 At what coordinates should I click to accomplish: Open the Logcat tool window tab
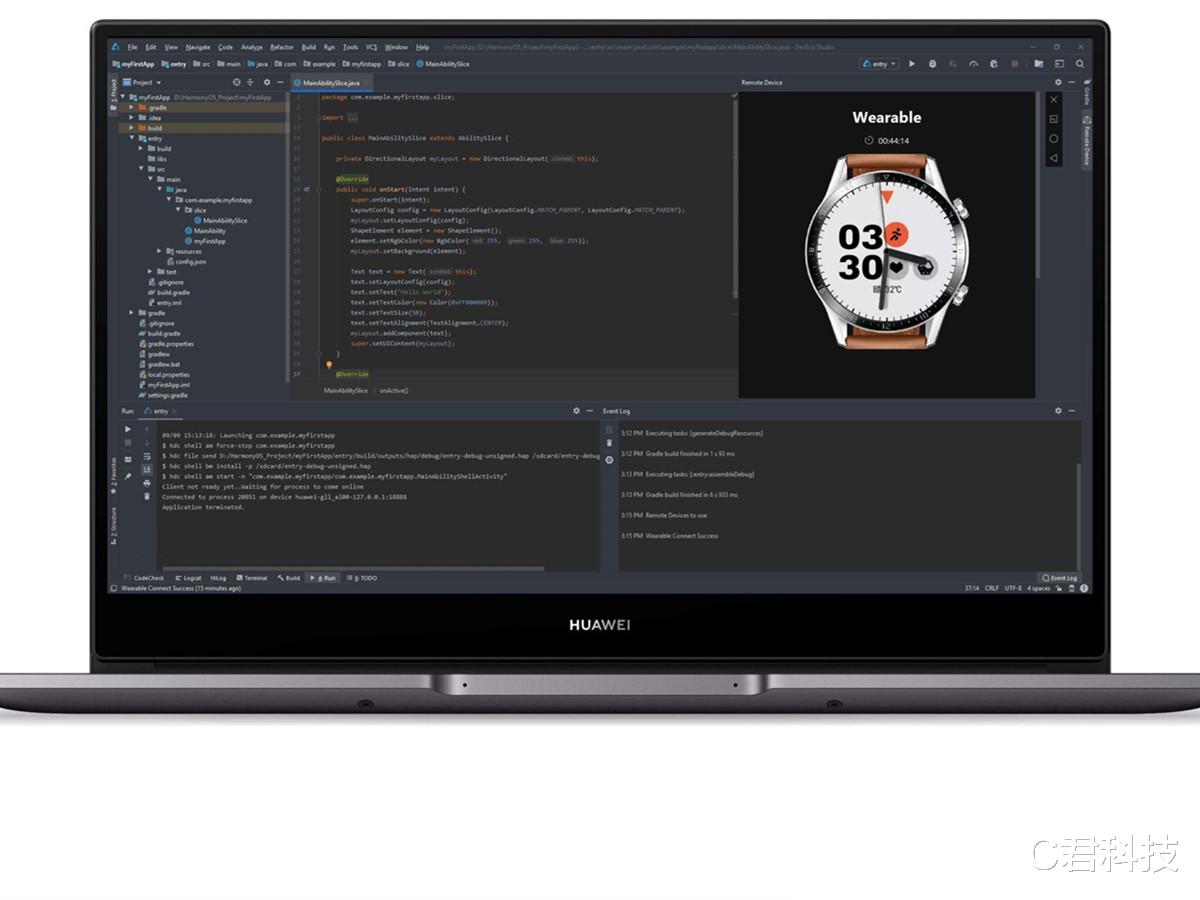pyautogui.click(x=189, y=578)
